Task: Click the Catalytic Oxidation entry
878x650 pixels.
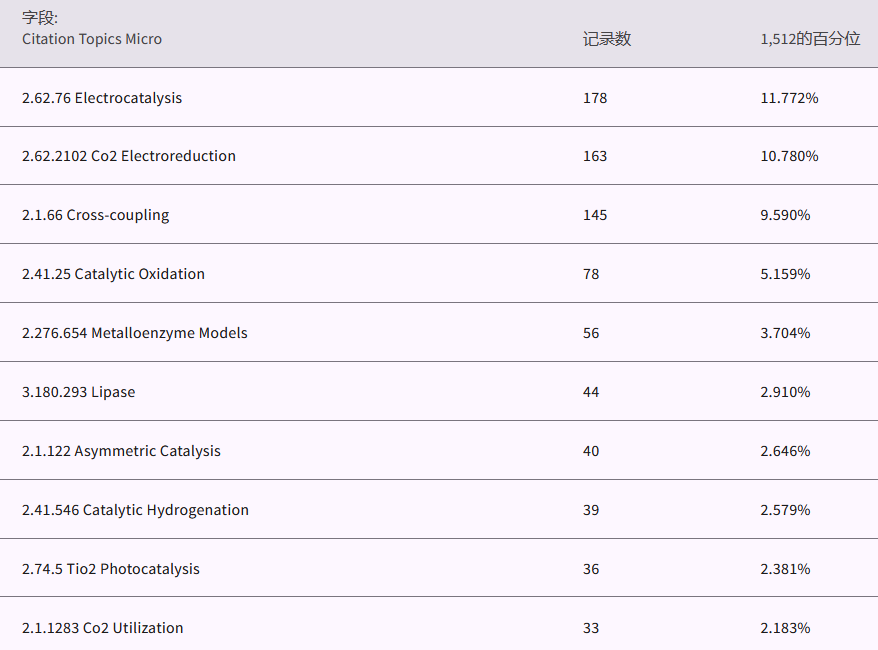Action: tap(113, 274)
